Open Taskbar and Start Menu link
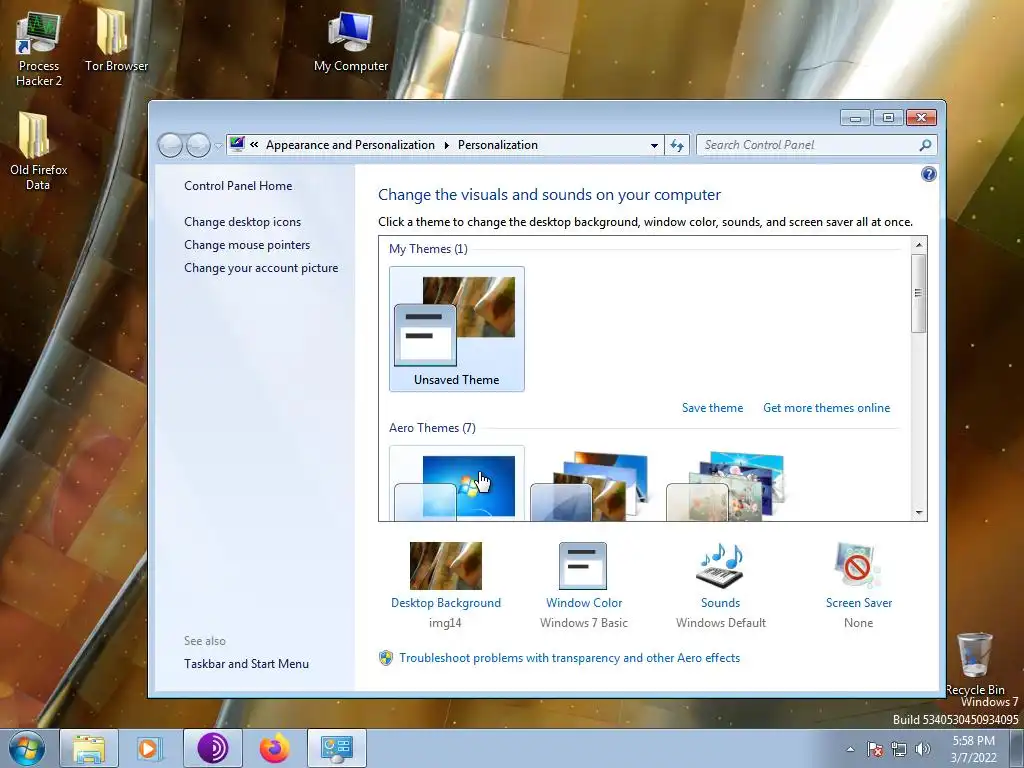 pos(246,664)
